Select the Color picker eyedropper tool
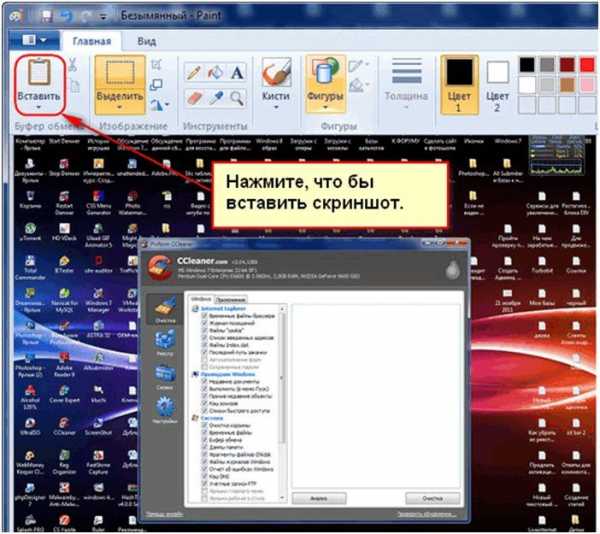The height and width of the screenshot is (534, 600). [216, 95]
